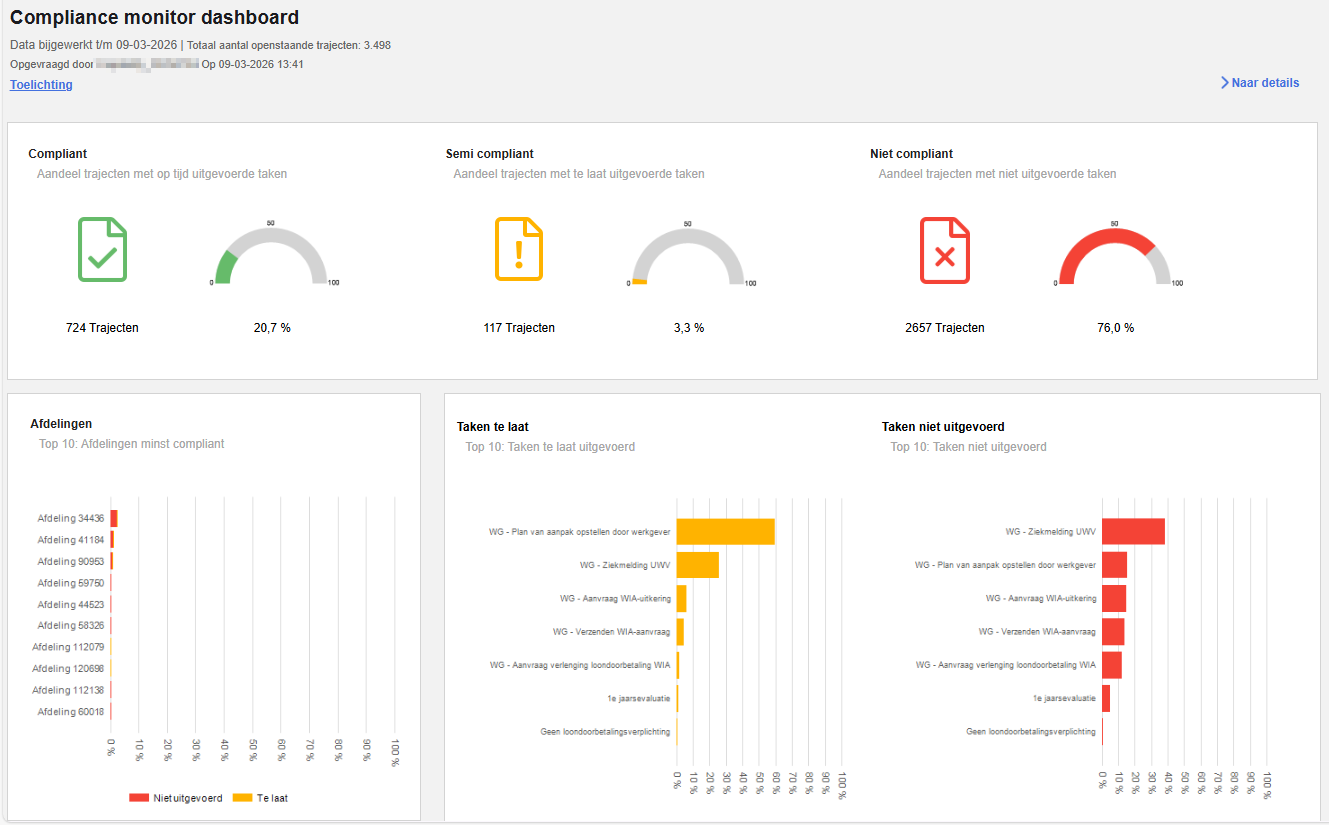Select the 724 Trajecten count under Compliant
1329x825 pixels.
[102, 328]
